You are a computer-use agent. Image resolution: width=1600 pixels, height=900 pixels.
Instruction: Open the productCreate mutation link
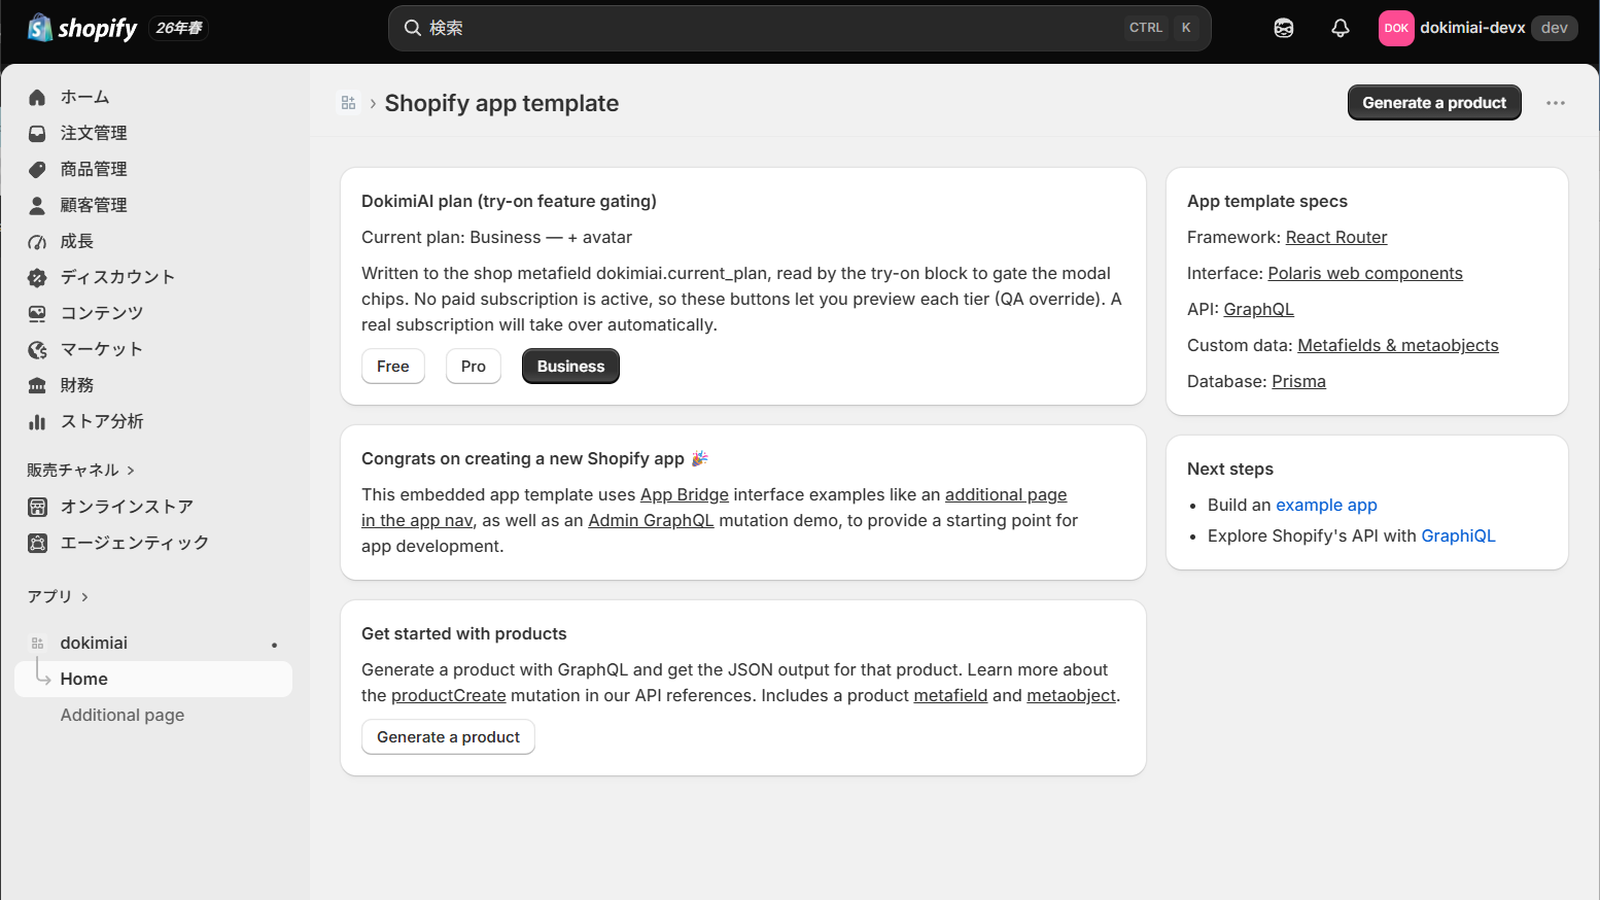point(448,696)
